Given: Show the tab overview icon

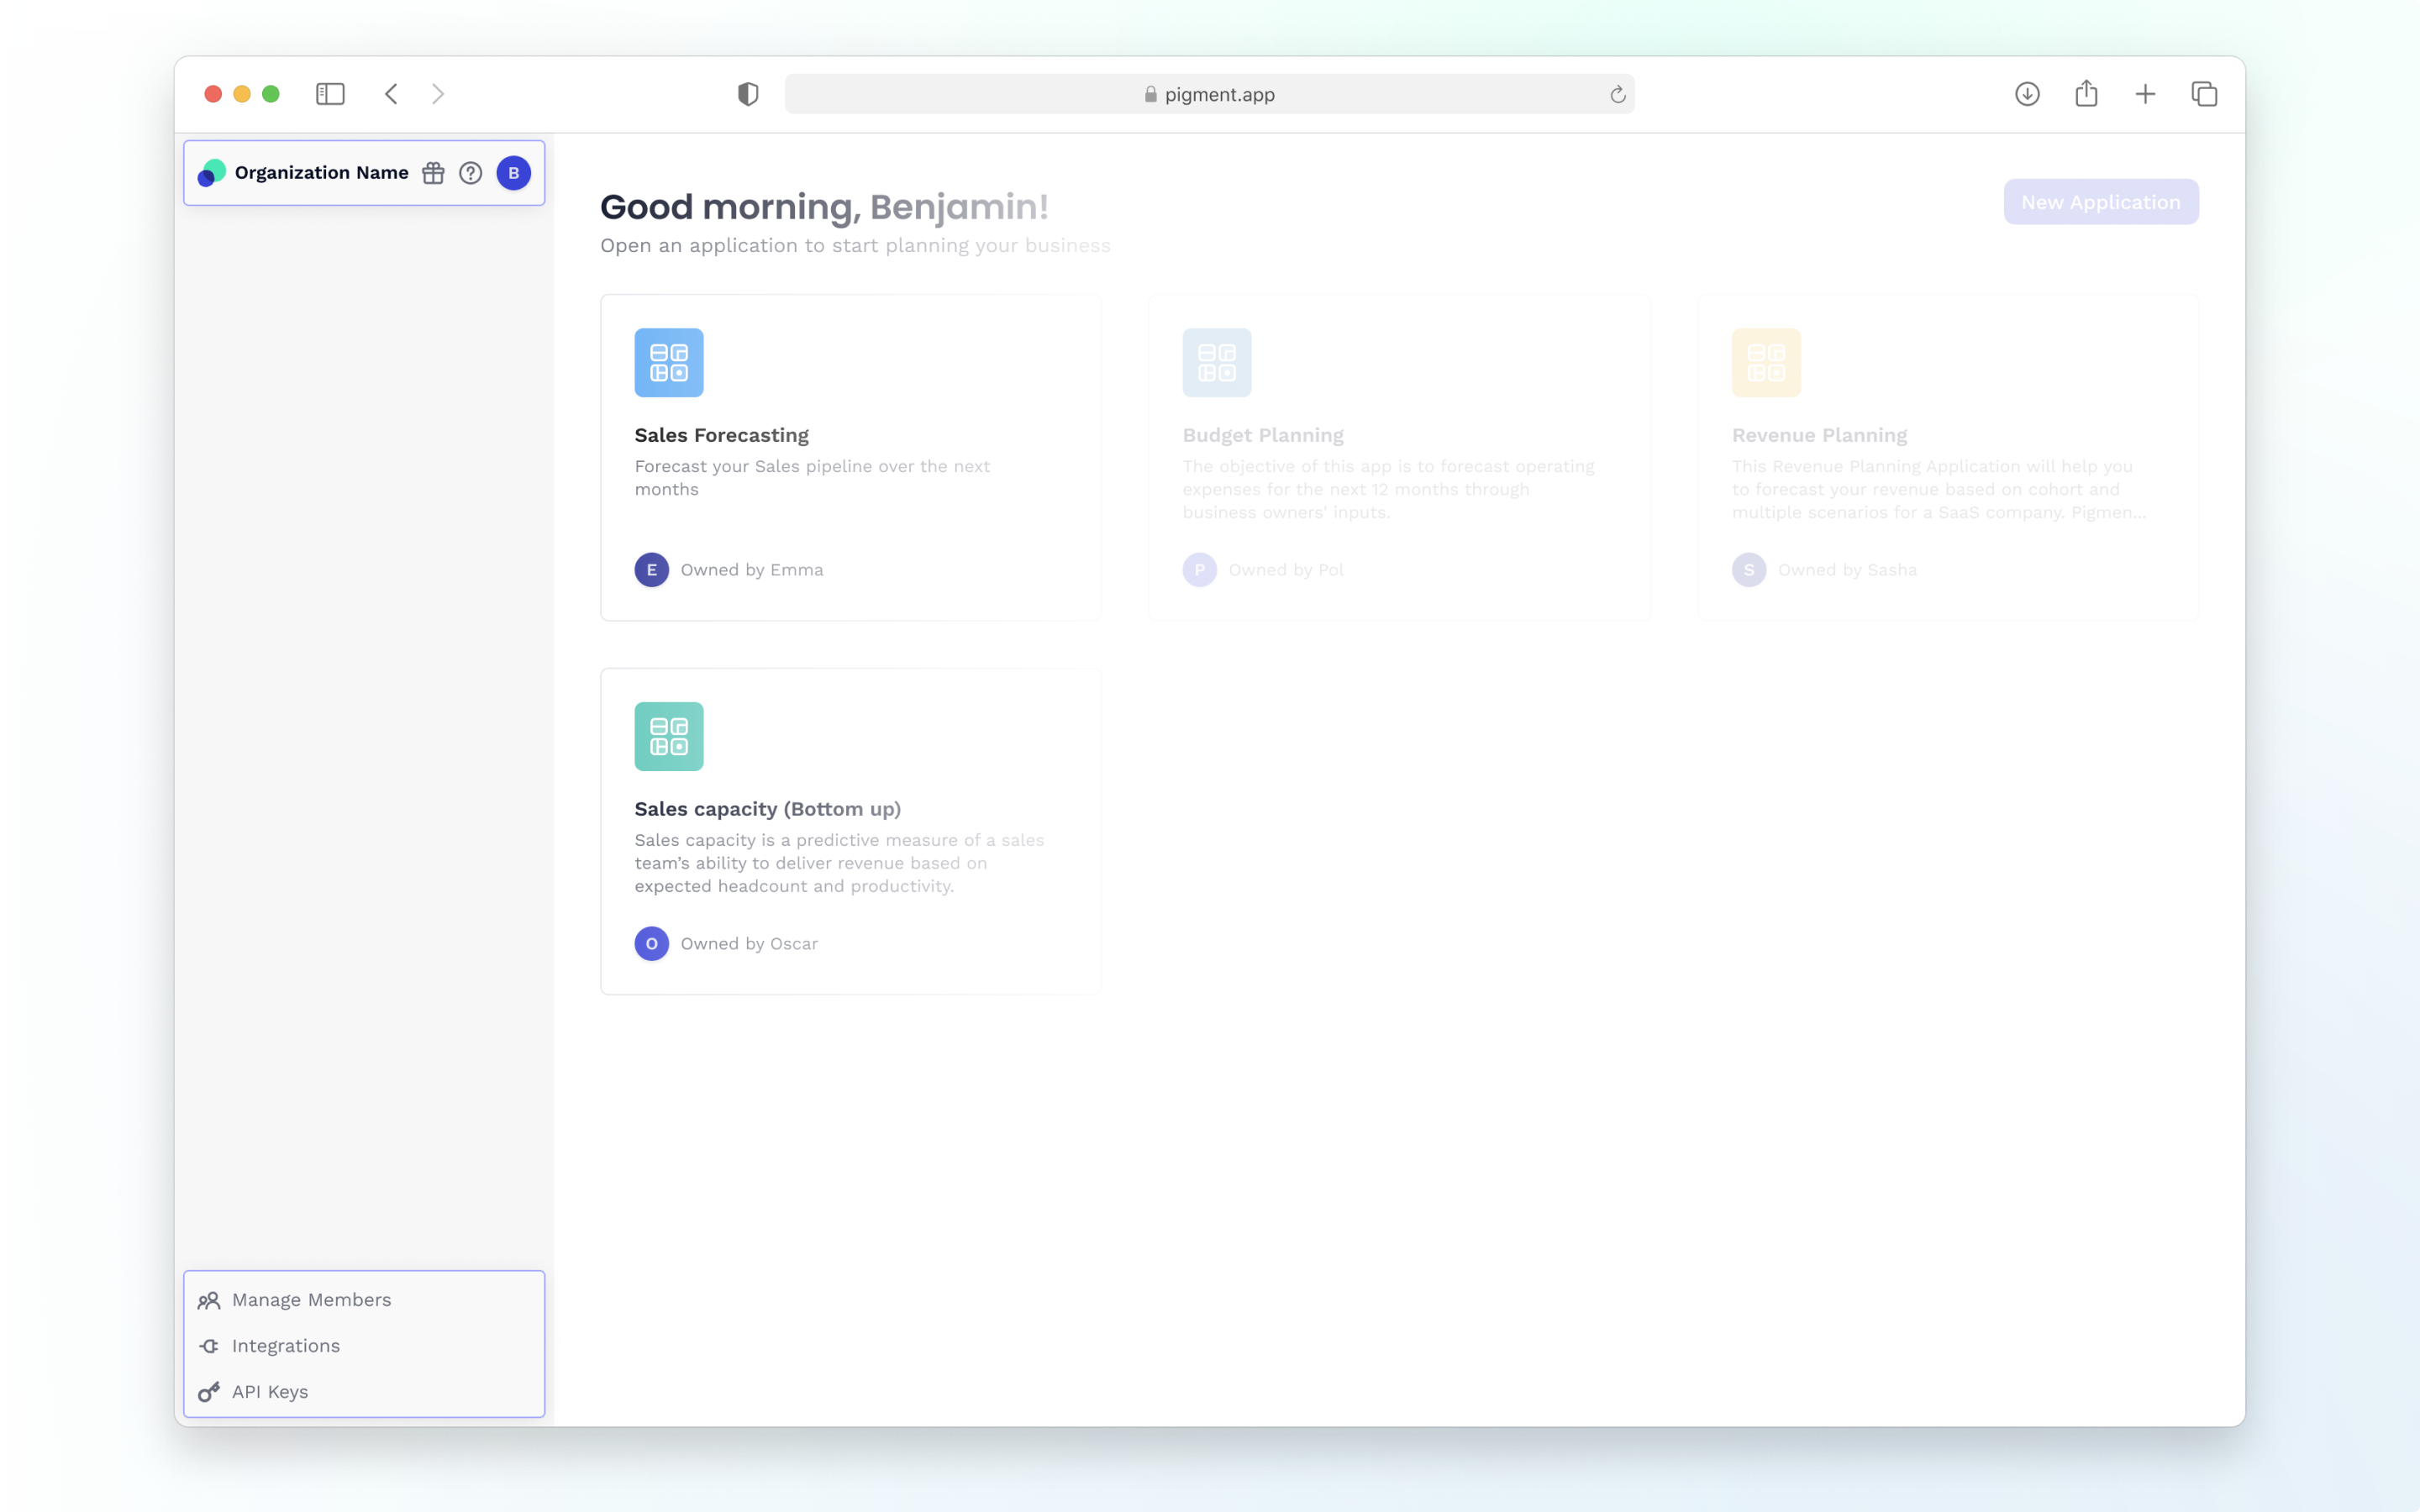Looking at the screenshot, I should coord(2204,94).
